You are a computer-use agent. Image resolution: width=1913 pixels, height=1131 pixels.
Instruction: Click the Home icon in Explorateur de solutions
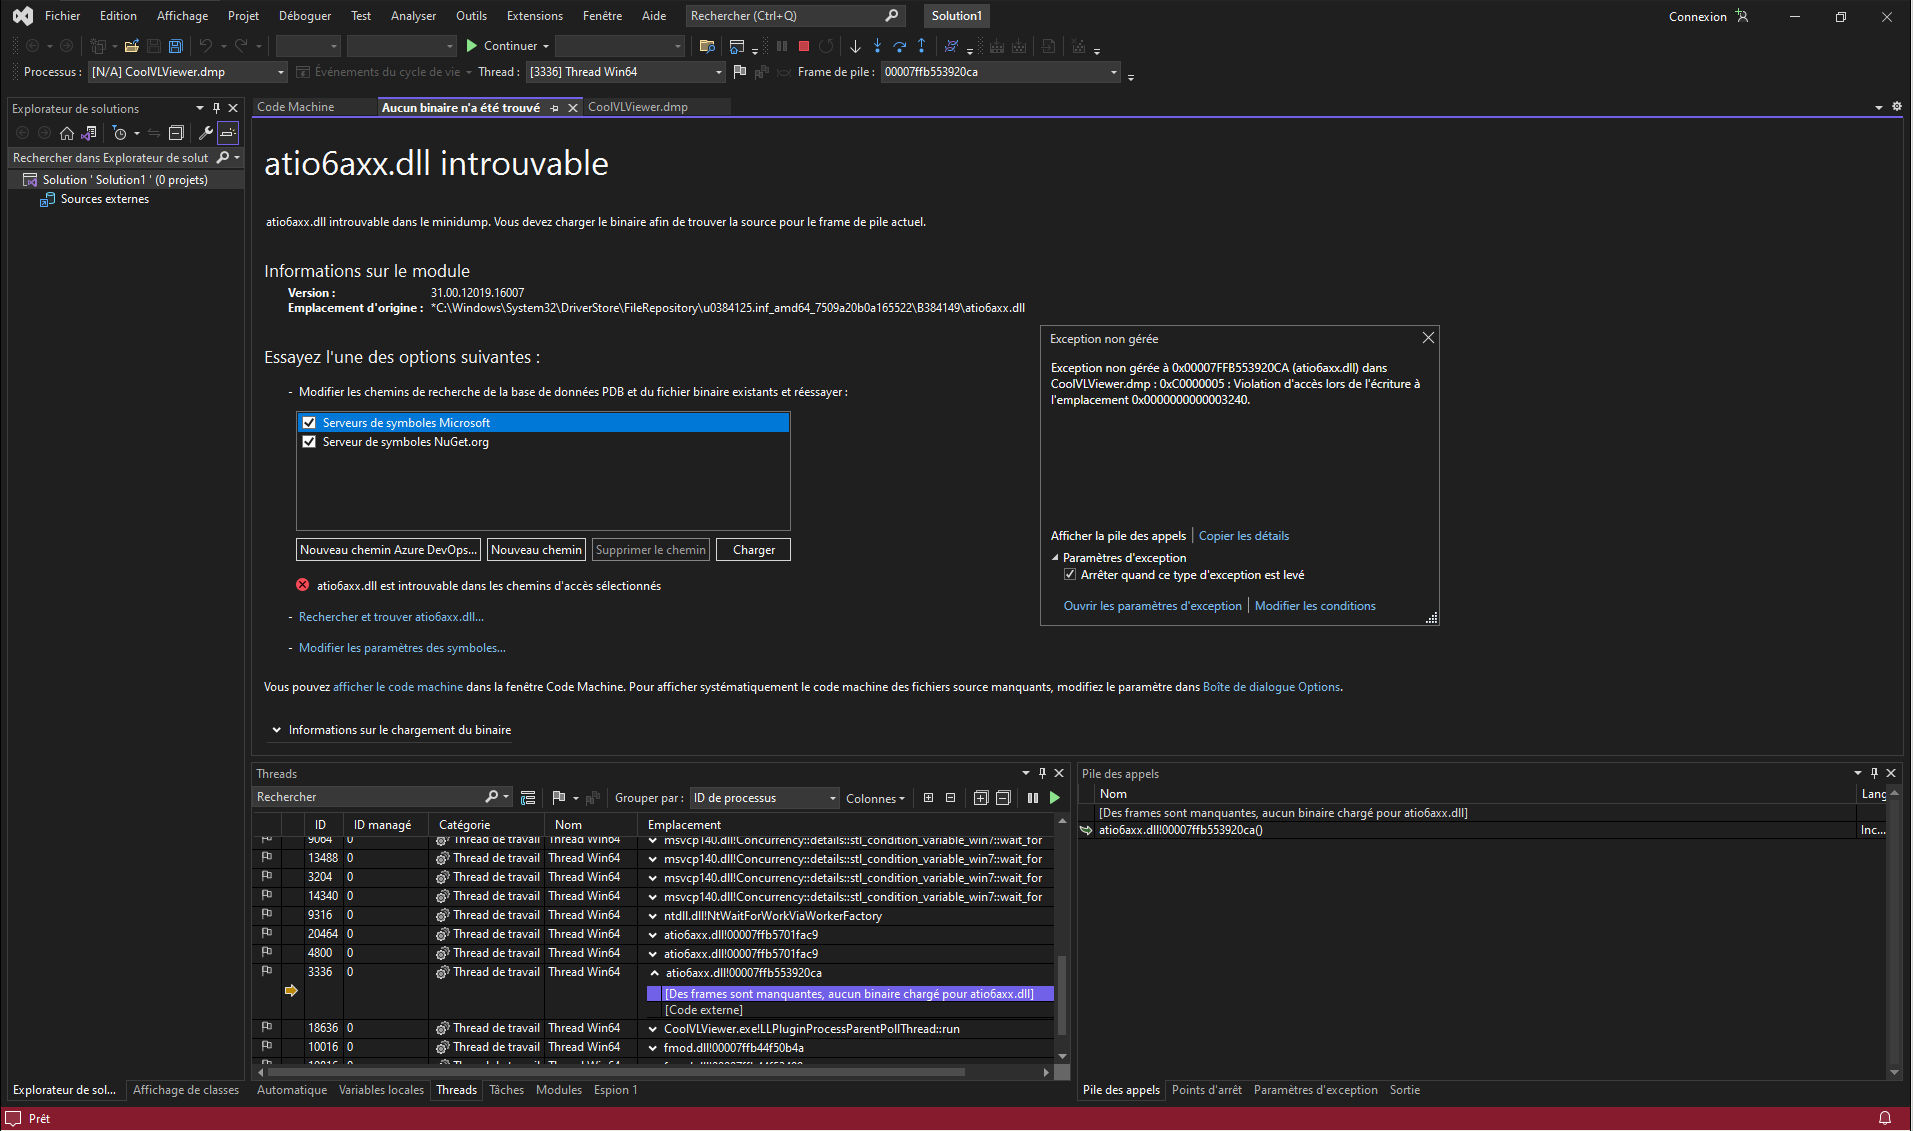66,133
